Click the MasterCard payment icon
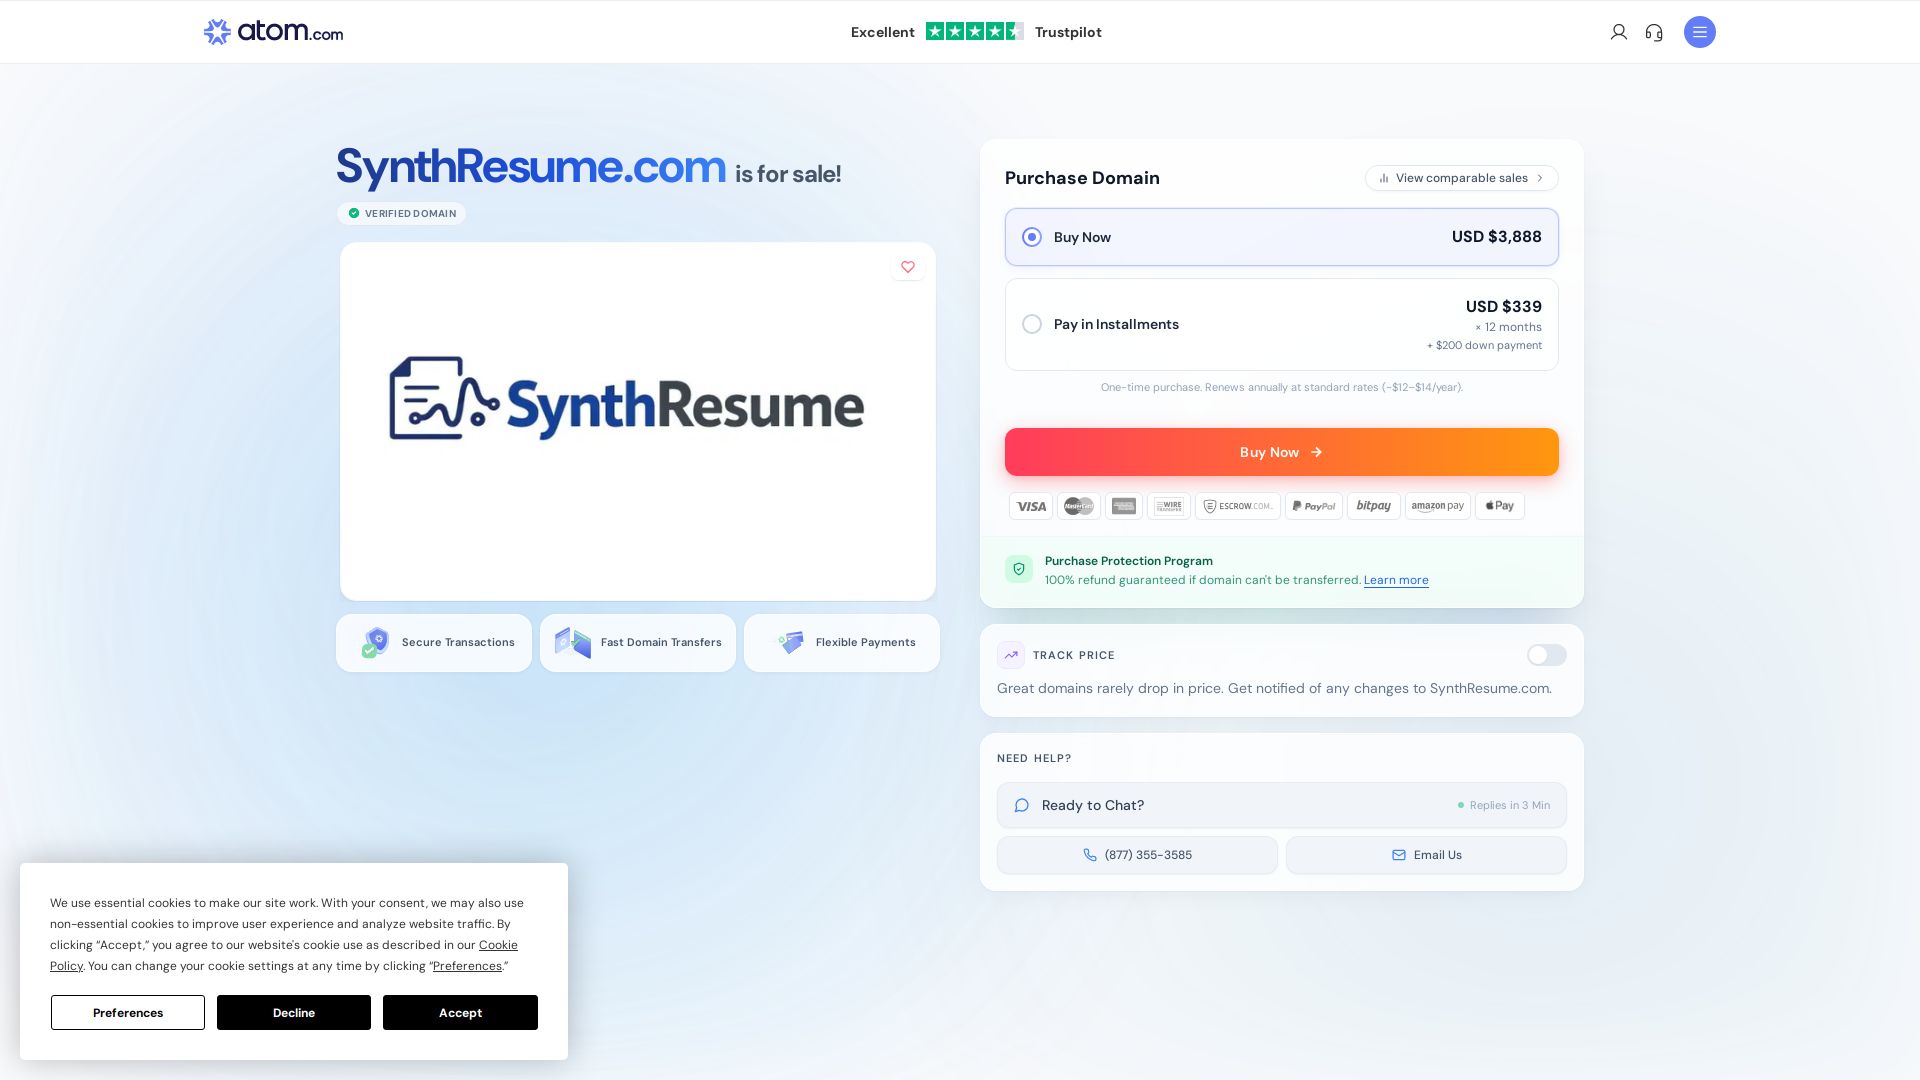This screenshot has height=1080, width=1920. tap(1079, 506)
